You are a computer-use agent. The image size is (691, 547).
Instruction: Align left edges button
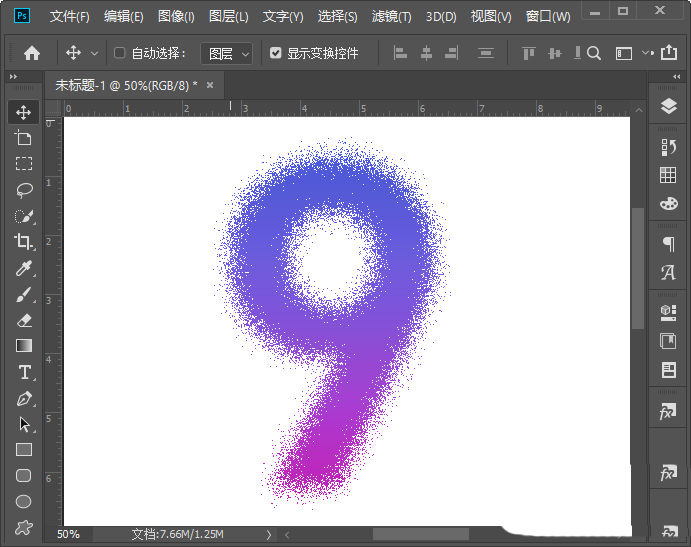tap(400, 53)
